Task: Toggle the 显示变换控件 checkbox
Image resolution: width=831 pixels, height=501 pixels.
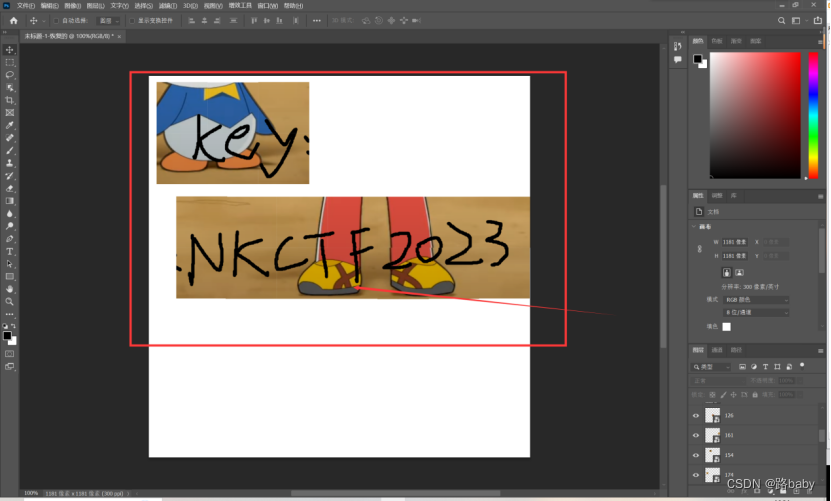Action: [132, 21]
